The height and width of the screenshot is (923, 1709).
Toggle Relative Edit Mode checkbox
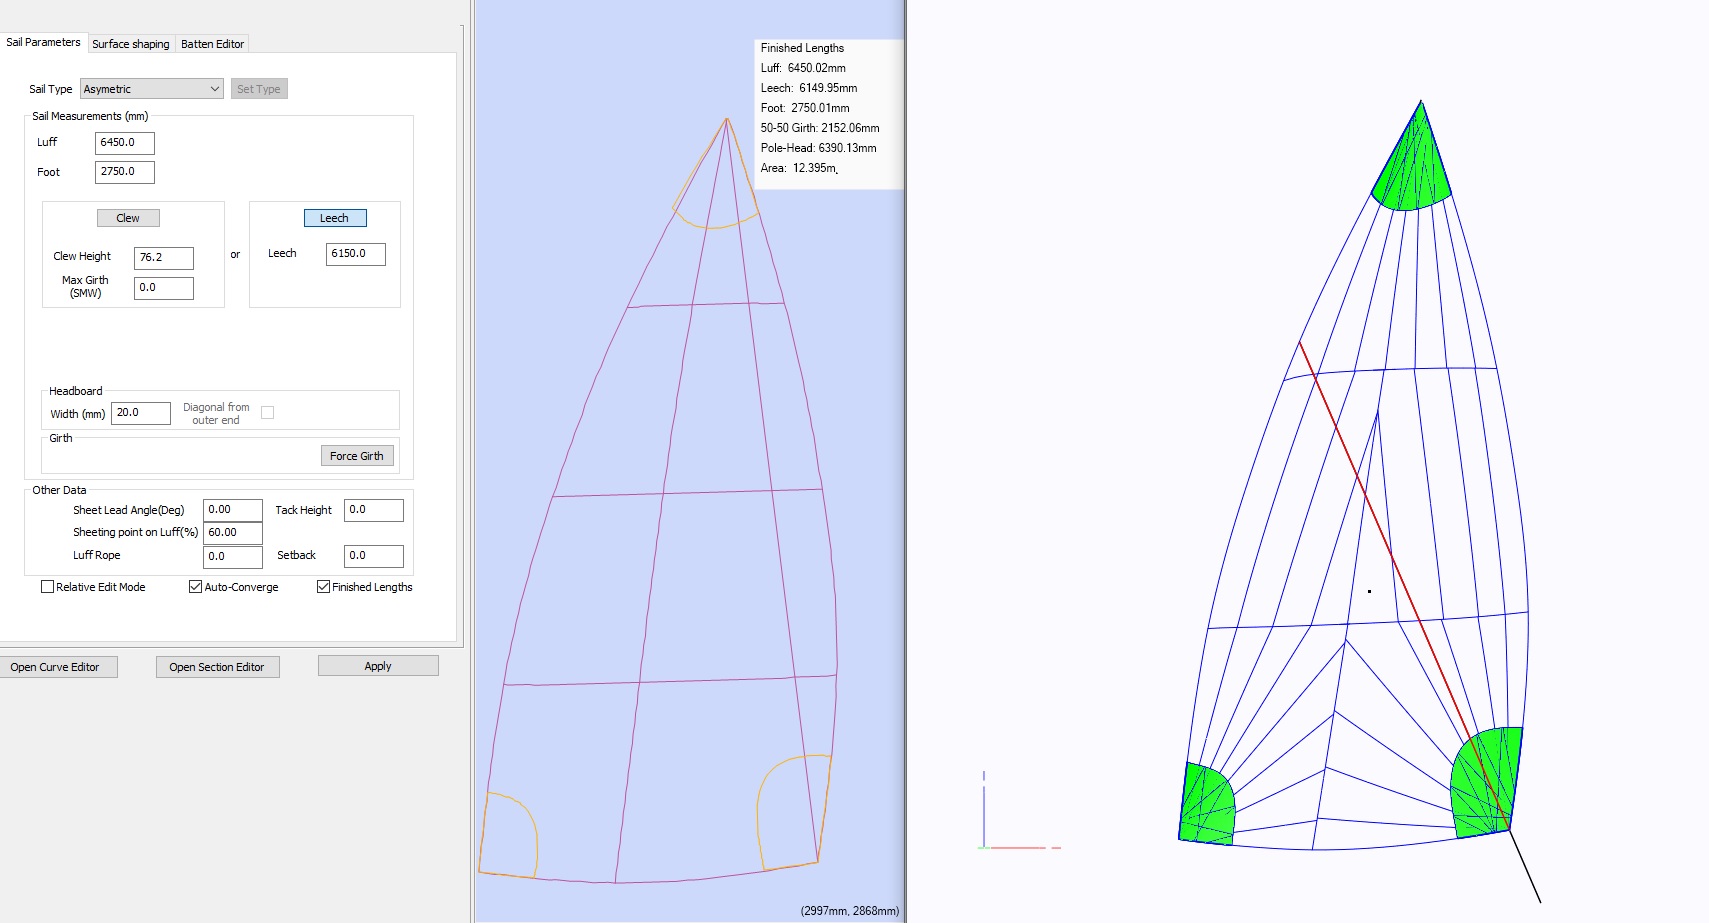(47, 587)
